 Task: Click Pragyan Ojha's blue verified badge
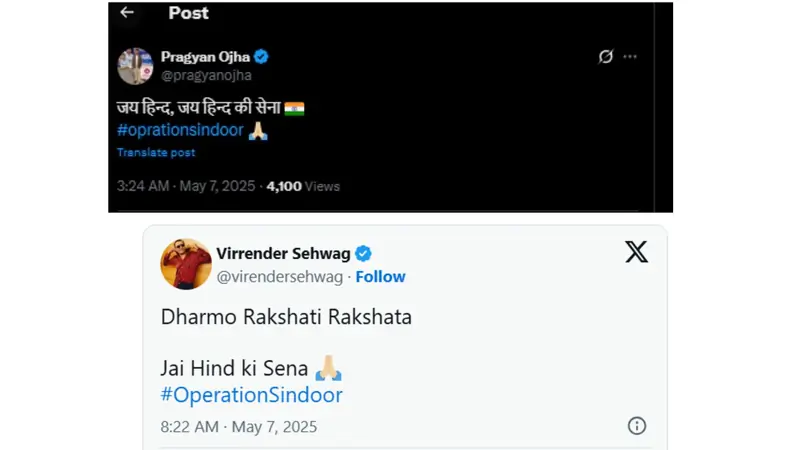click(262, 57)
